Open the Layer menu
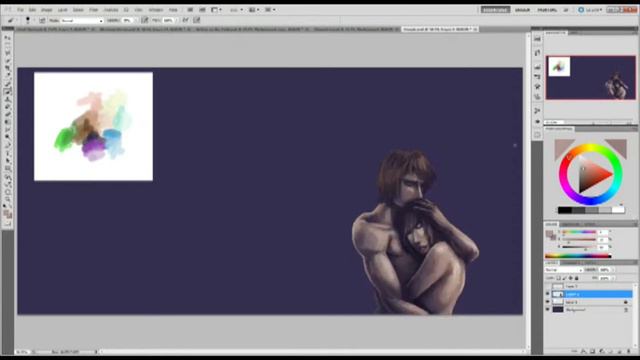This screenshot has width=640, height=360. (x=62, y=10)
